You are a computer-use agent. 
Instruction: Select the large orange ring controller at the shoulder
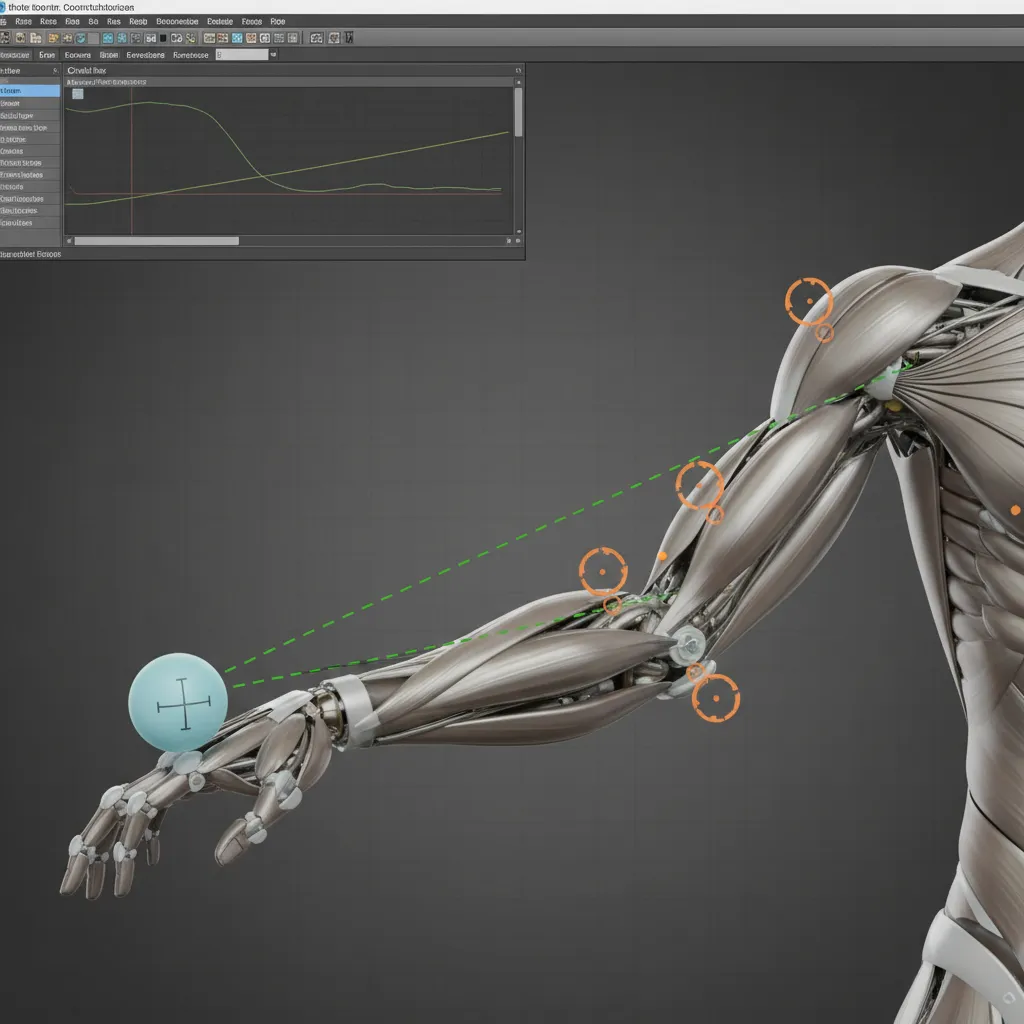(x=808, y=301)
